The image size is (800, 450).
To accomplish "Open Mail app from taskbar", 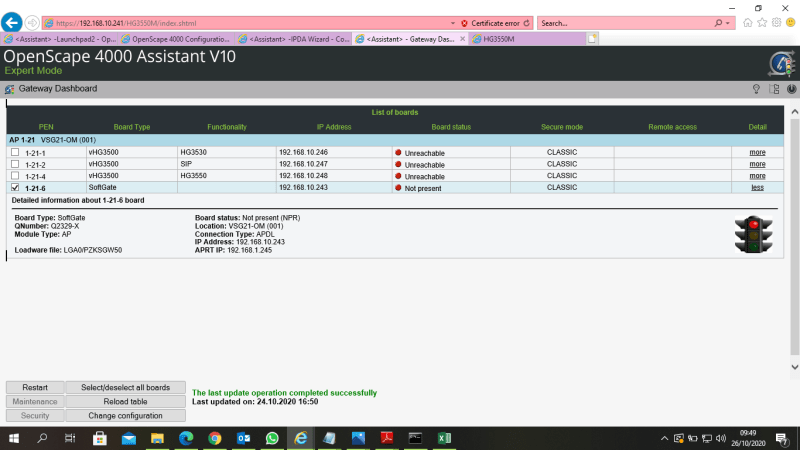I will tap(129, 438).
